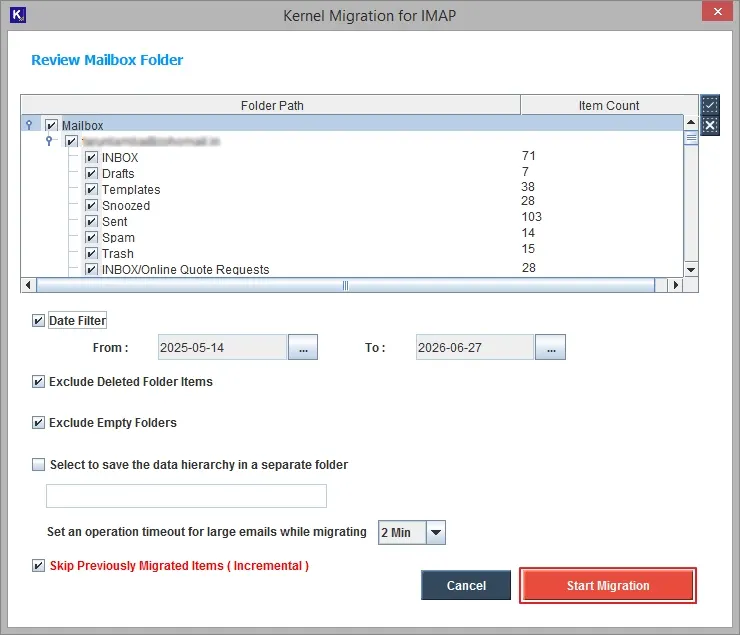The width and height of the screenshot is (740, 635).
Task: Uncheck INBOX/Online Quote Requests checkbox
Action: tap(91, 269)
